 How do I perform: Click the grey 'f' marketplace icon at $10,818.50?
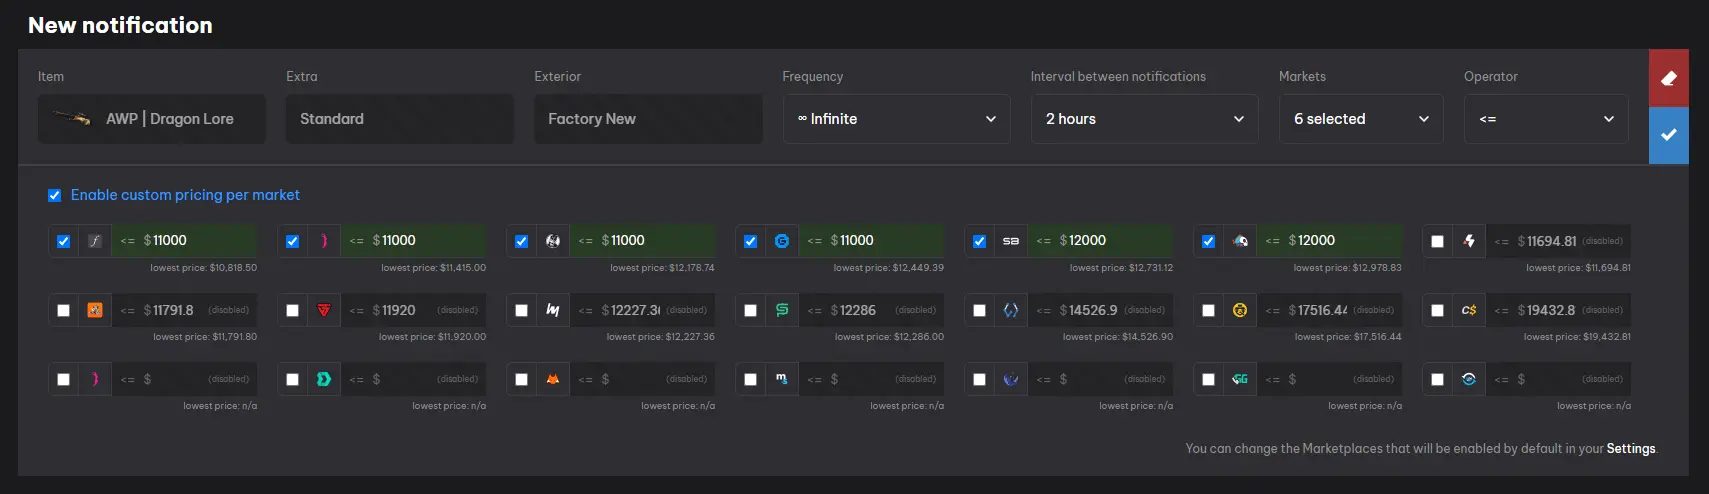pos(95,241)
